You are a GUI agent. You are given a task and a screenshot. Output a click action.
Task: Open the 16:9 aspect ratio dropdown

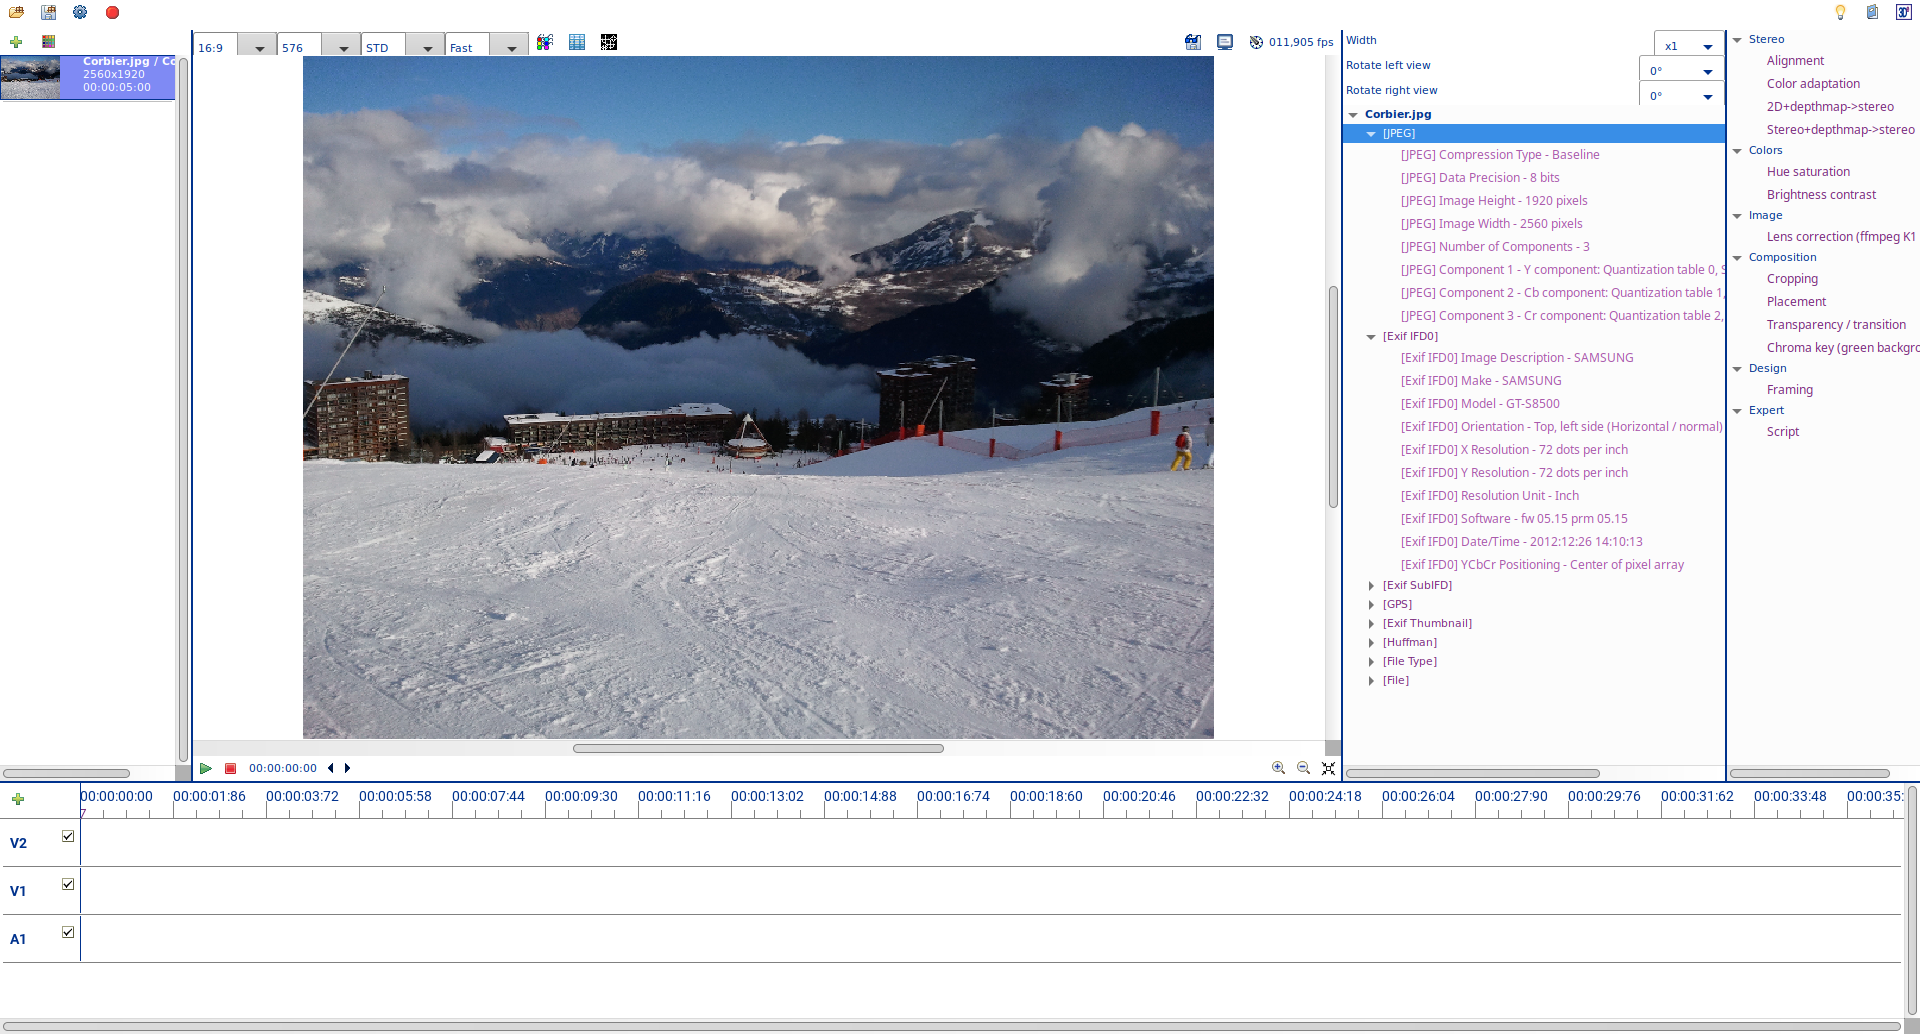(259, 47)
